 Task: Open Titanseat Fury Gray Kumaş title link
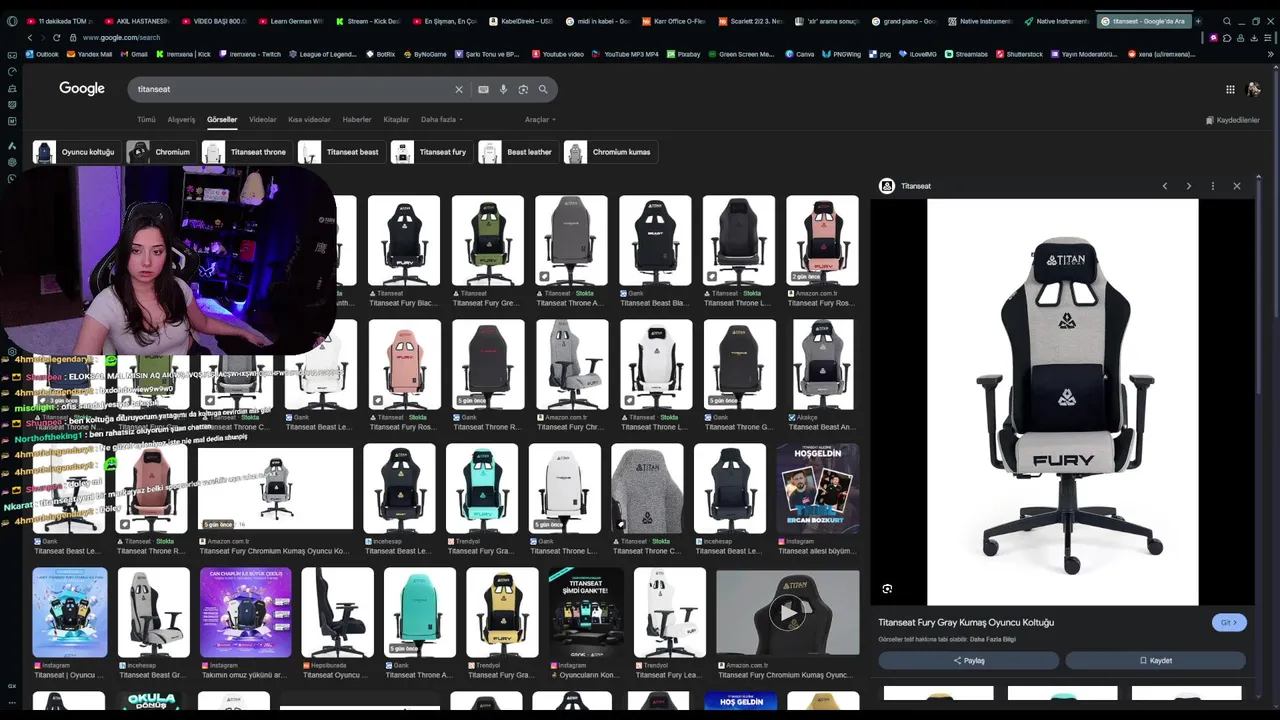[966, 622]
